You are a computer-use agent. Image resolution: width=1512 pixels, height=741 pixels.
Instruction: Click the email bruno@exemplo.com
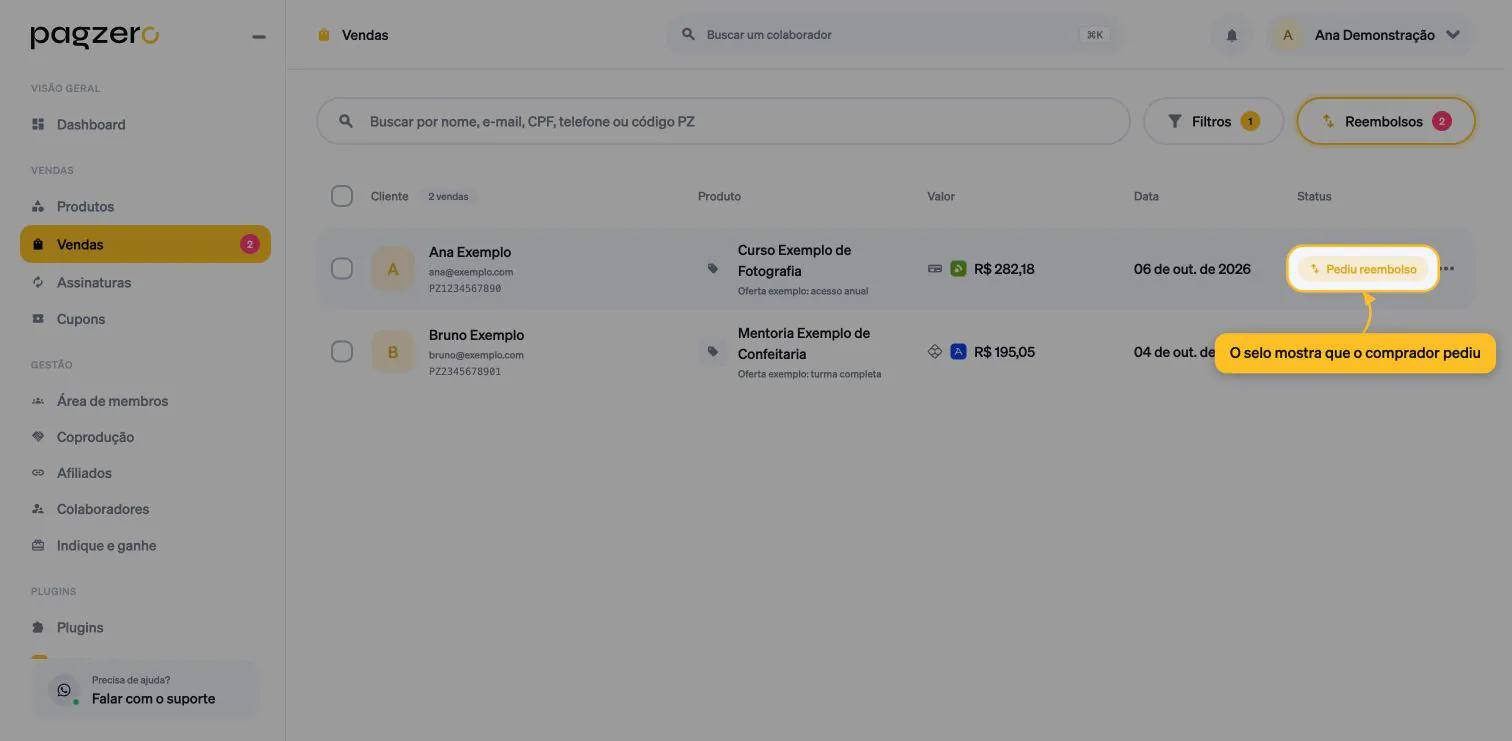point(476,355)
